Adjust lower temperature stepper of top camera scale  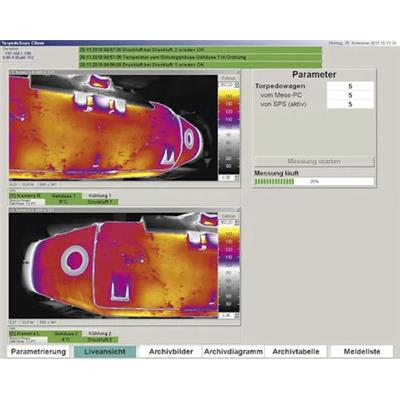tap(237, 178)
